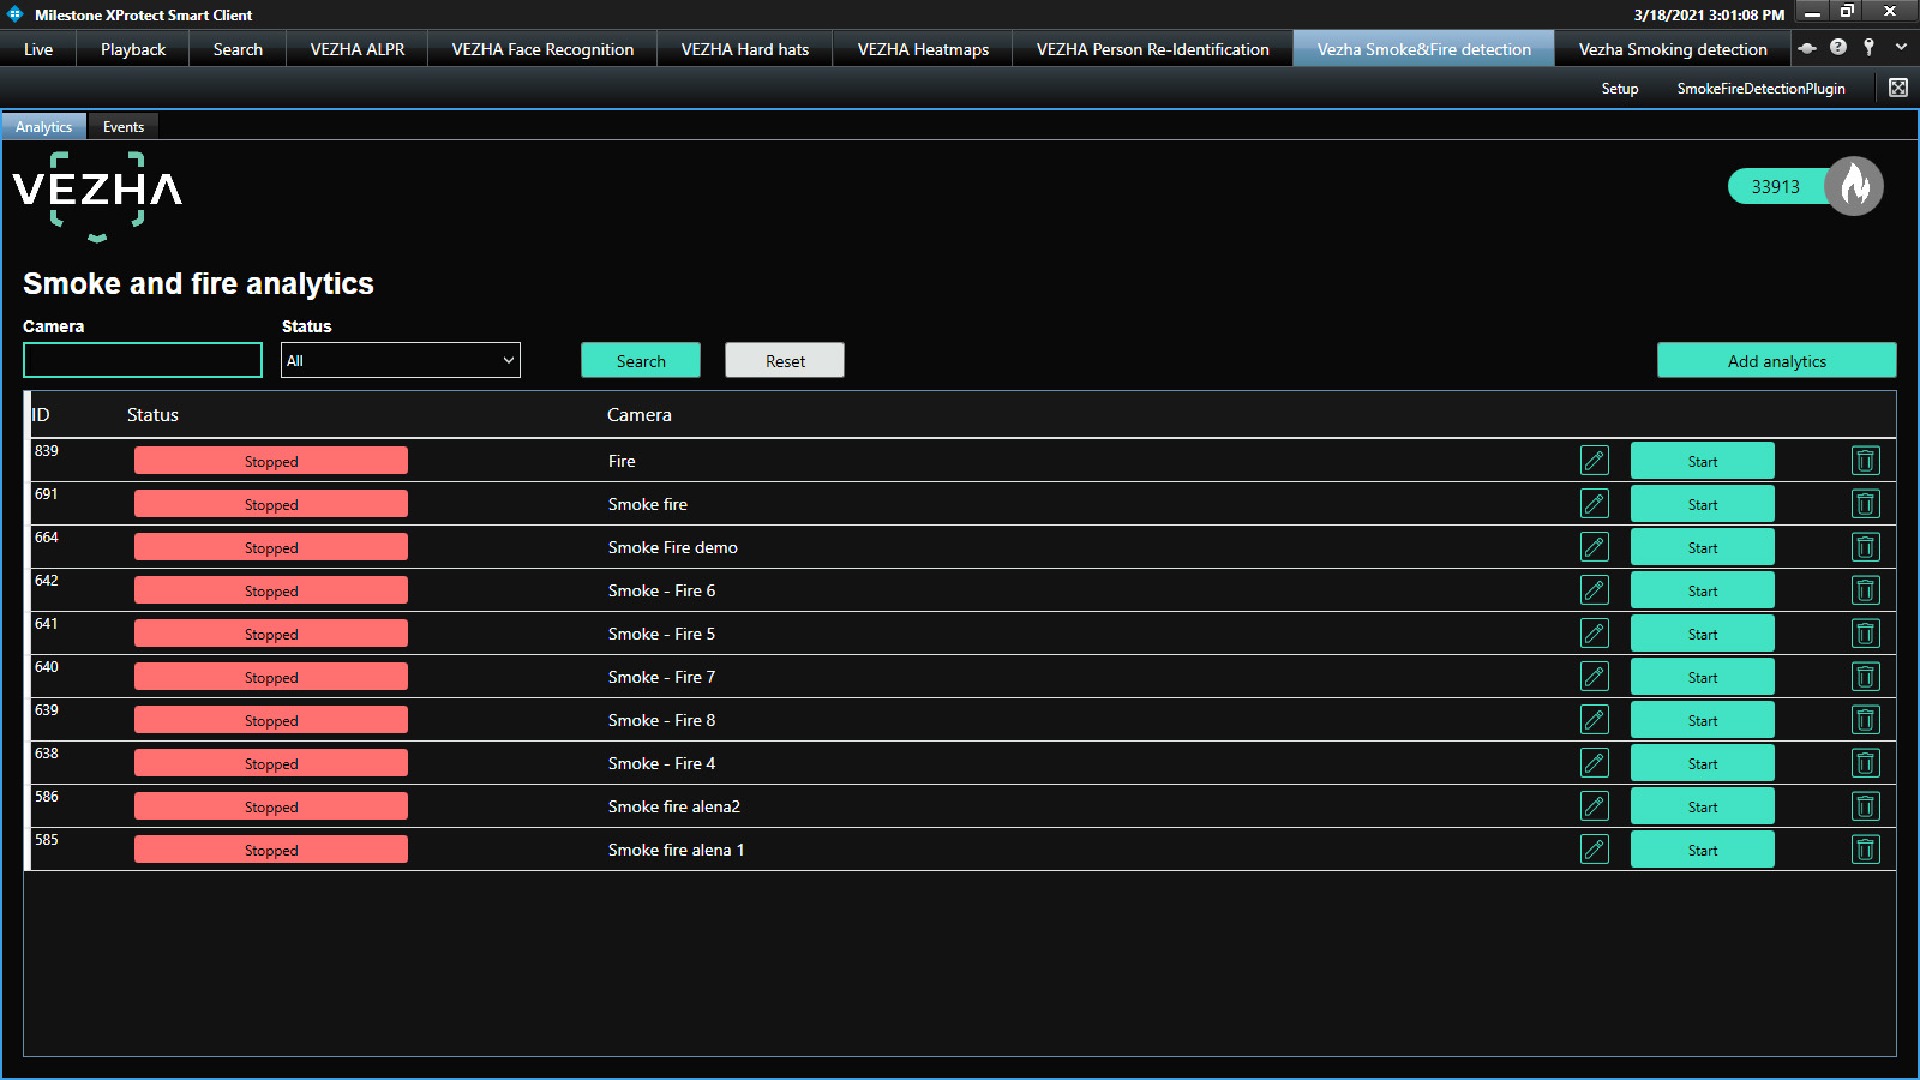This screenshot has height=1080, width=1920.
Task: Delete Smoke - Fire 8 analytics
Action: point(1865,719)
